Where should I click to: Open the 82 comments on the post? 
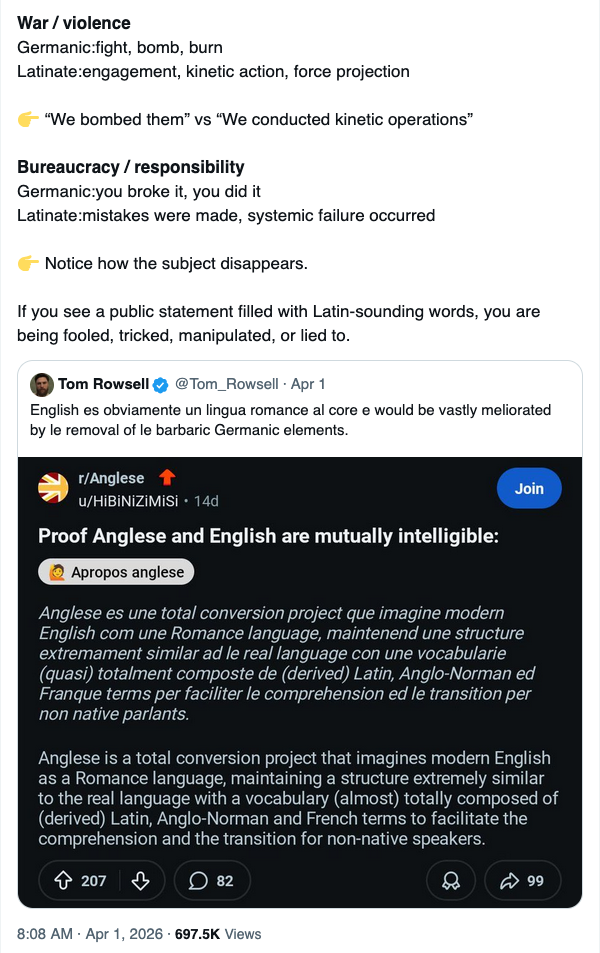pyautogui.click(x=211, y=880)
